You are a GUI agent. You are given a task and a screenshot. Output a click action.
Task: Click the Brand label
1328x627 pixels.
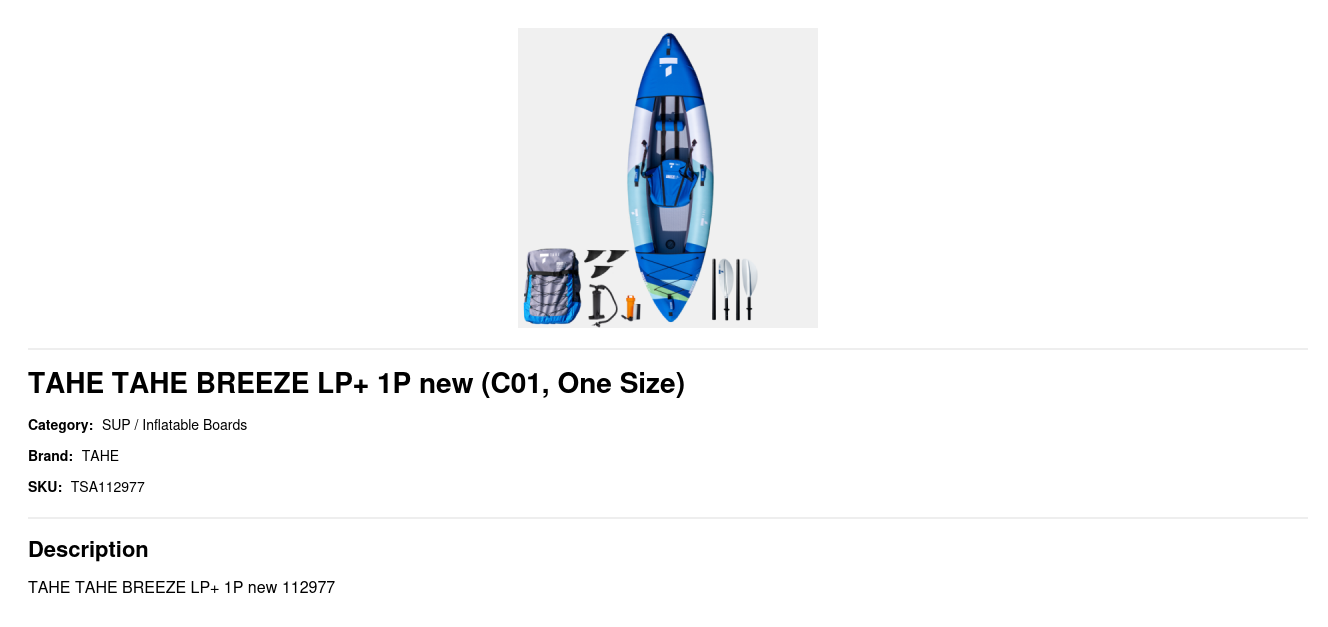coord(51,456)
